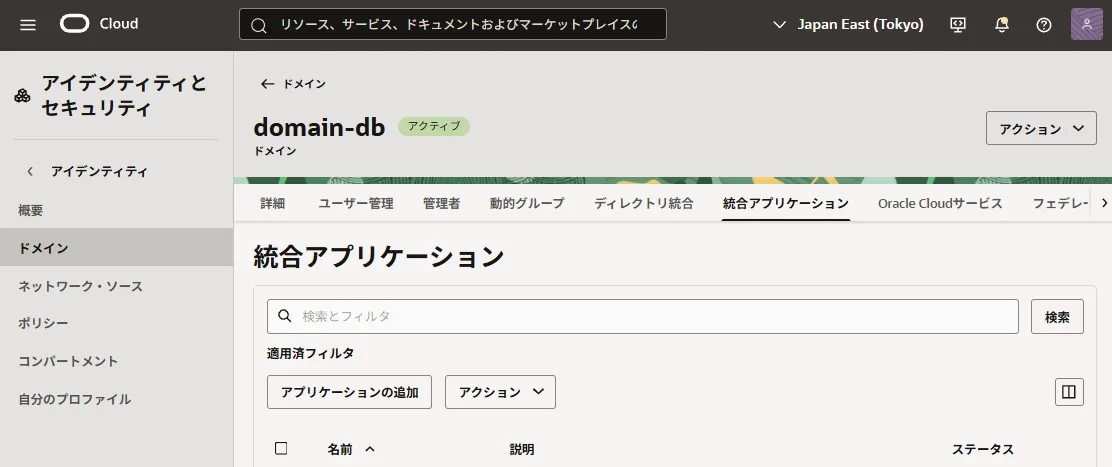Focus the top global search field
Screen dimensions: 1112x467
[452, 24]
